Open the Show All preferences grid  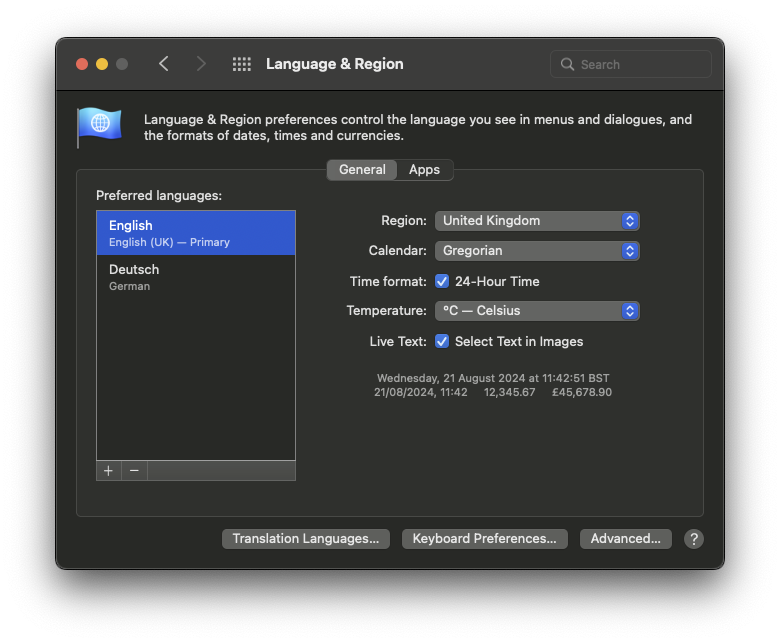241,64
